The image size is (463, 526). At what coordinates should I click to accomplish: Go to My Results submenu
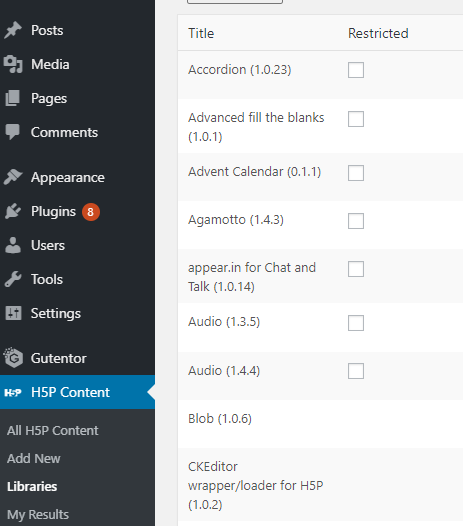point(38,514)
